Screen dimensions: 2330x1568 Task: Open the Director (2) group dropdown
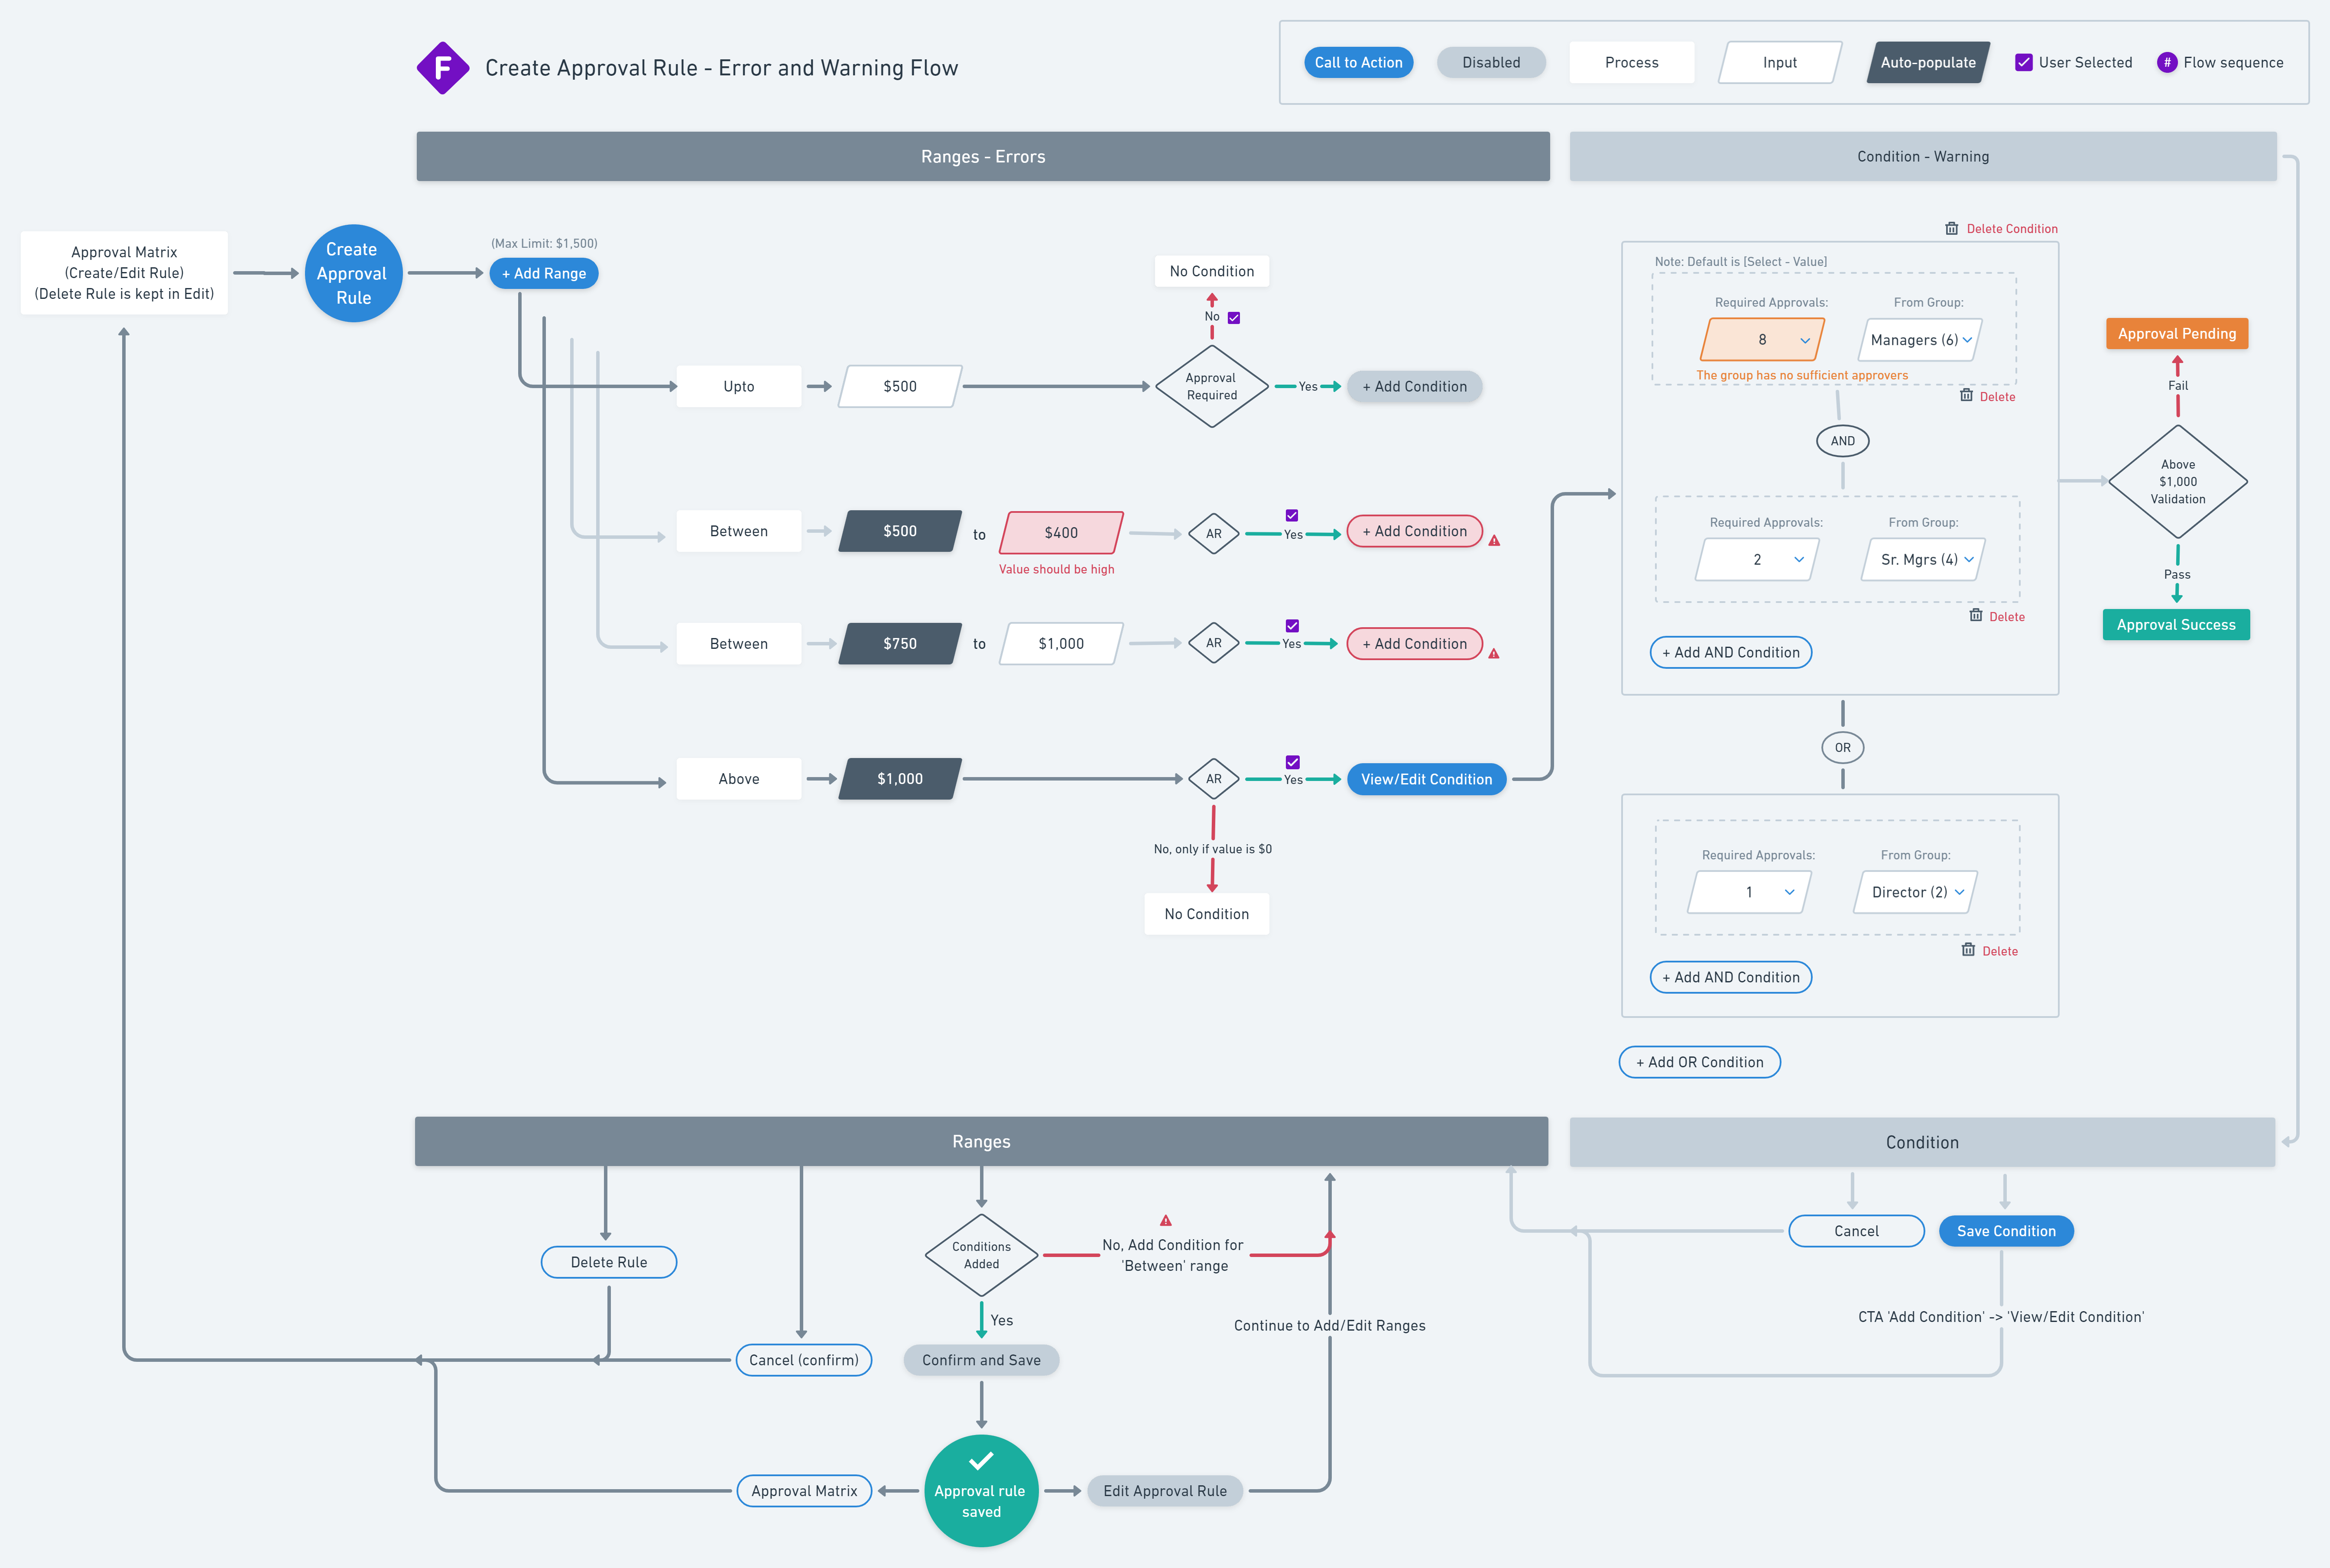tap(1916, 892)
